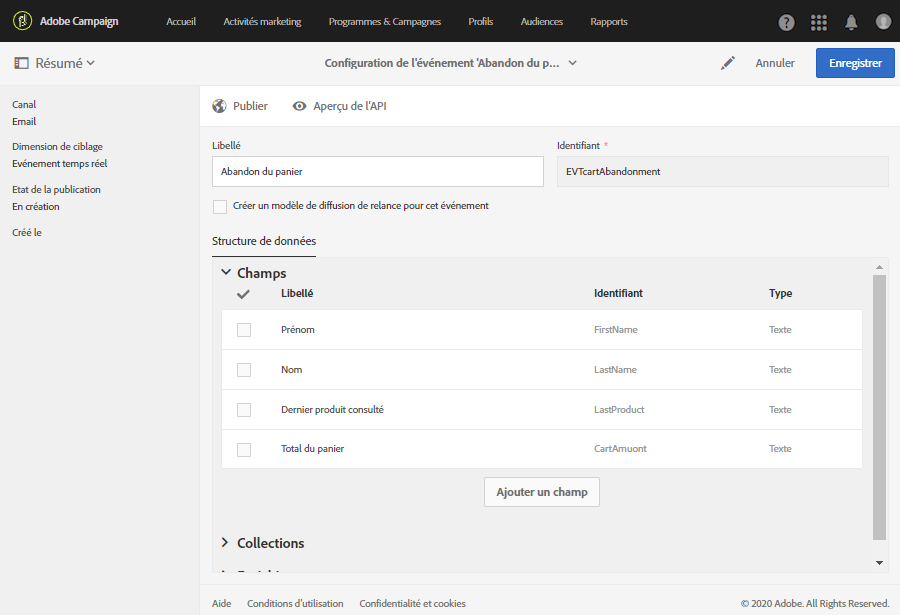Image resolution: width=900 pixels, height=615 pixels.
Task: Enable the relance delivery template checkbox
Action: coord(220,206)
